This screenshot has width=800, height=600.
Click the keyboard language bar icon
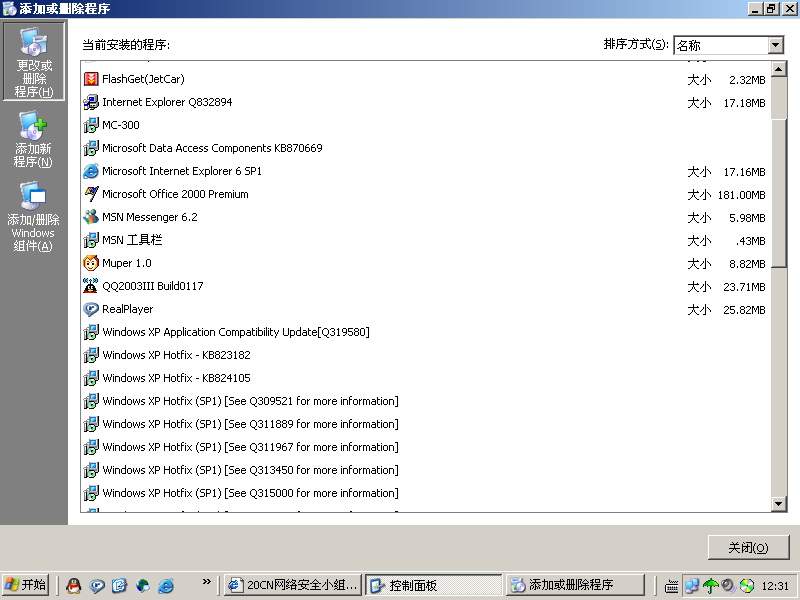[x=671, y=587]
